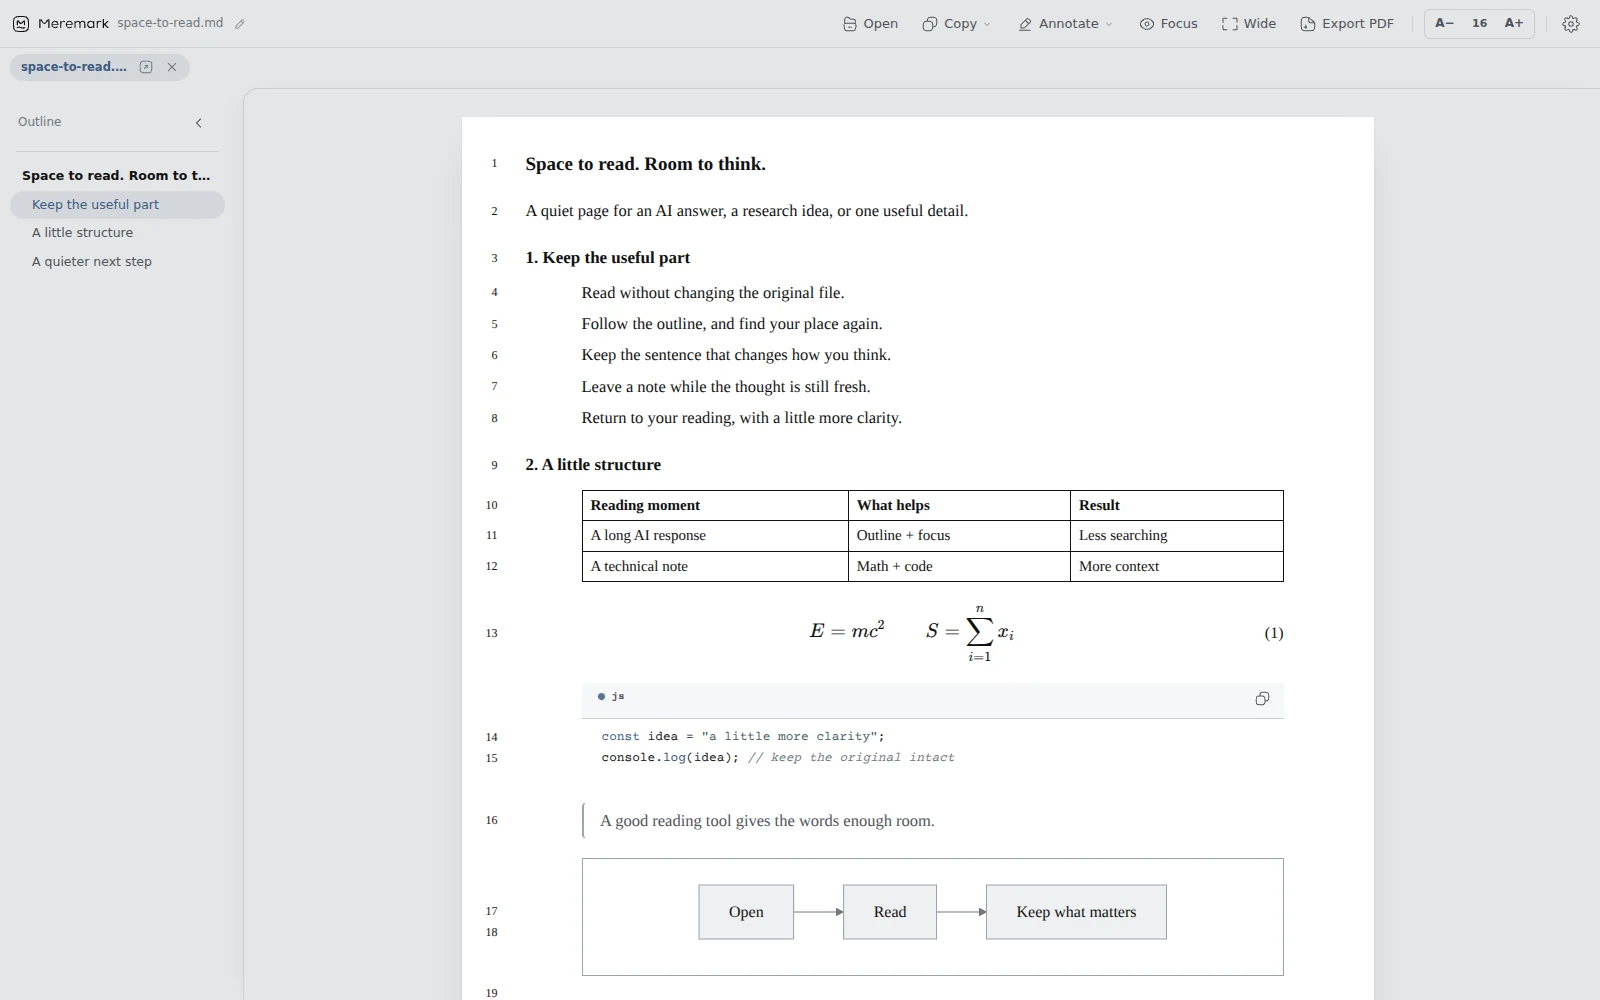Click the pencil rename icon beside space-to-read.md
Image resolution: width=1600 pixels, height=1000 pixels.
240,24
